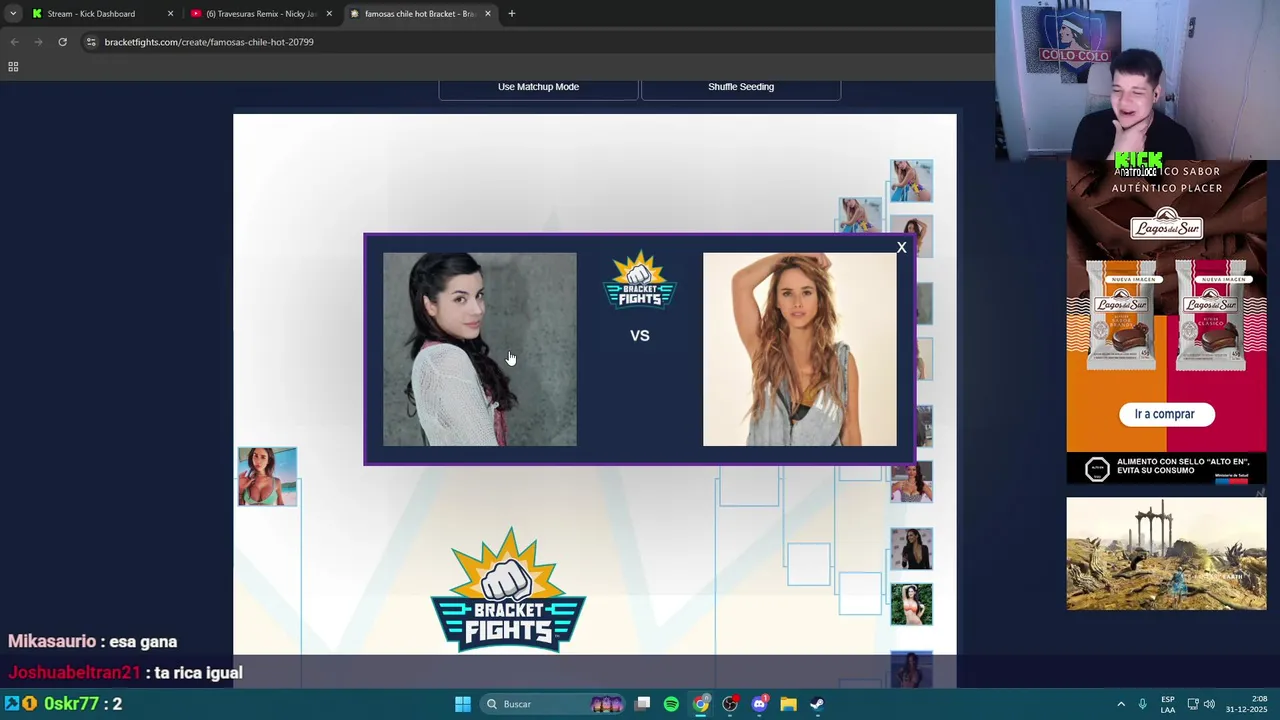The width and height of the screenshot is (1280, 720).
Task: Click contestant in black dress thumbnail
Action: (x=911, y=548)
